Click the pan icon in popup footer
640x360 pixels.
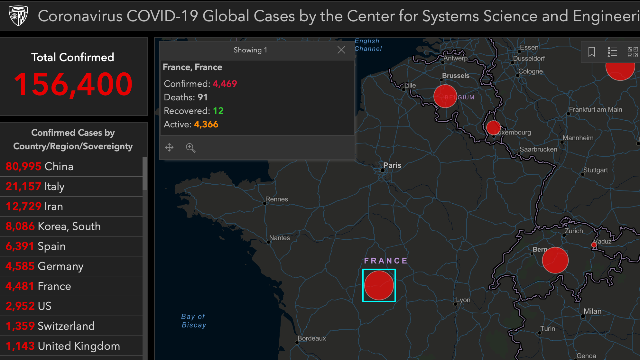(169, 147)
